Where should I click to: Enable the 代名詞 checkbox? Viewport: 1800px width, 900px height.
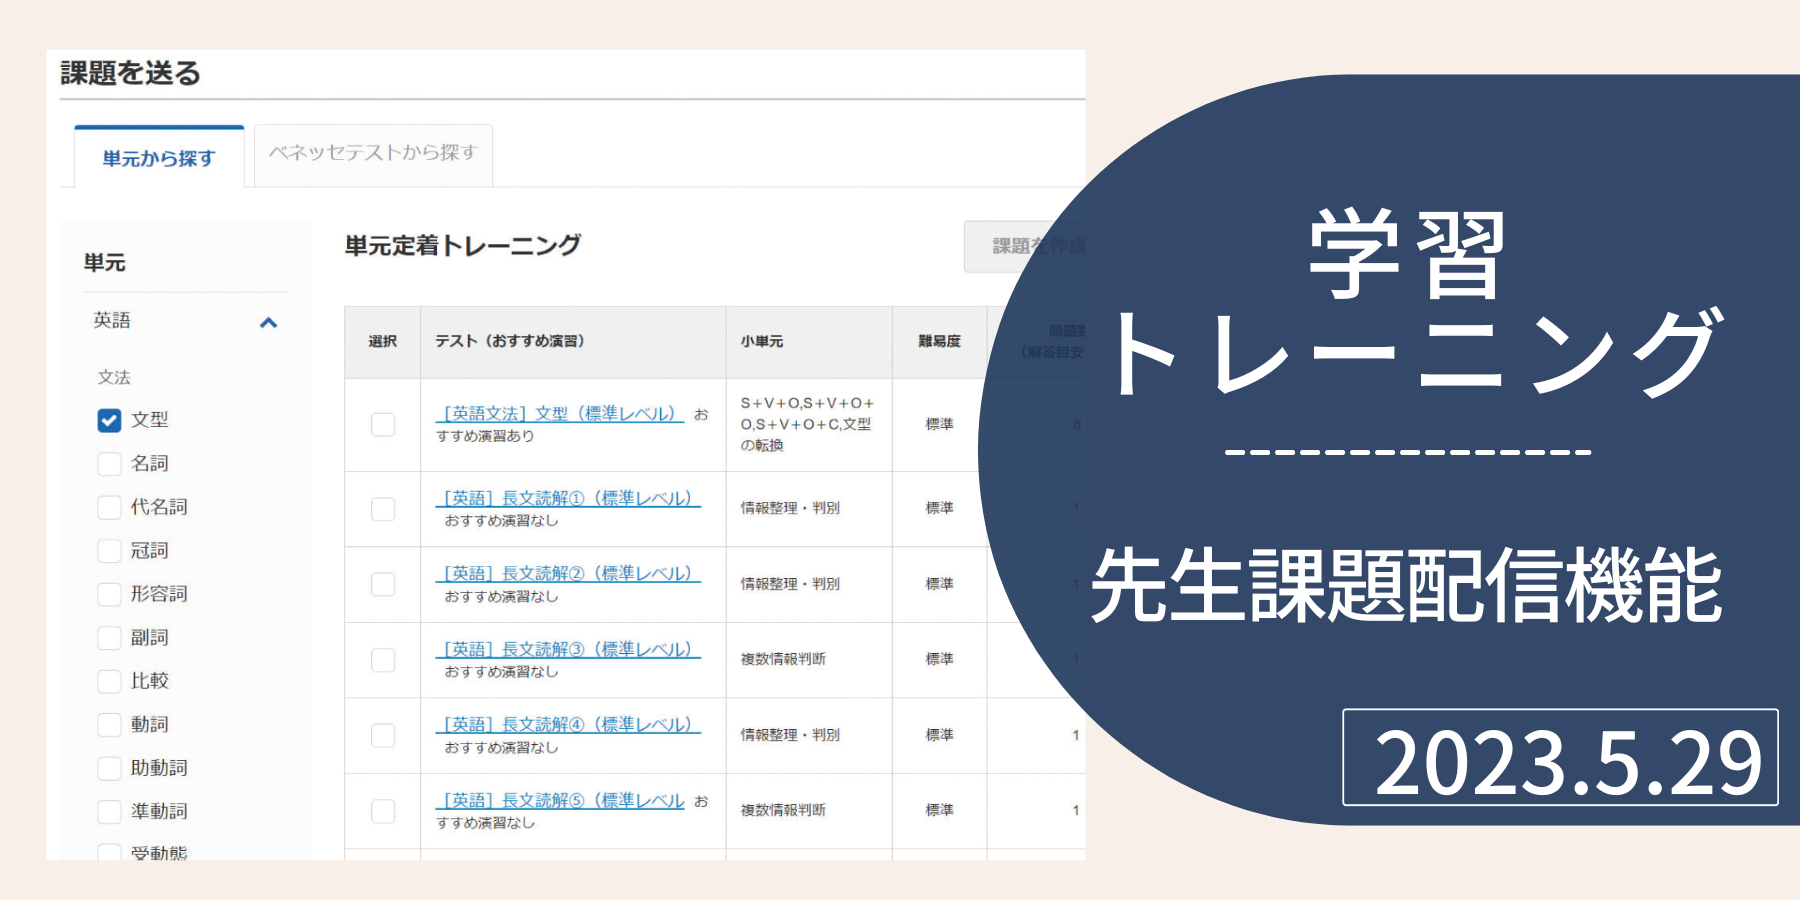click(109, 507)
